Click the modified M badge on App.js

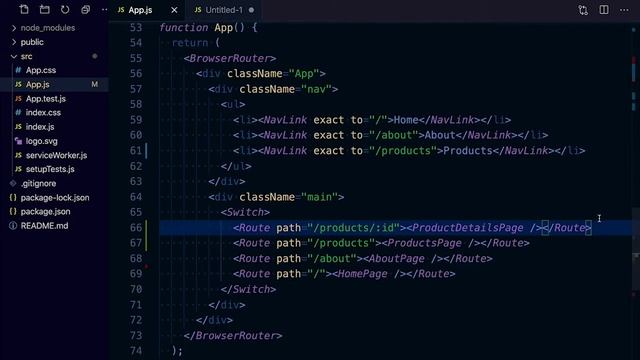95,84
